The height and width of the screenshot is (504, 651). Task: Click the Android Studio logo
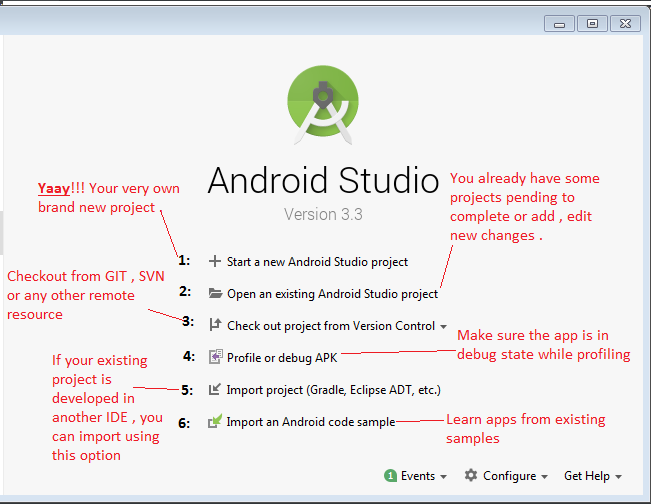click(323, 105)
